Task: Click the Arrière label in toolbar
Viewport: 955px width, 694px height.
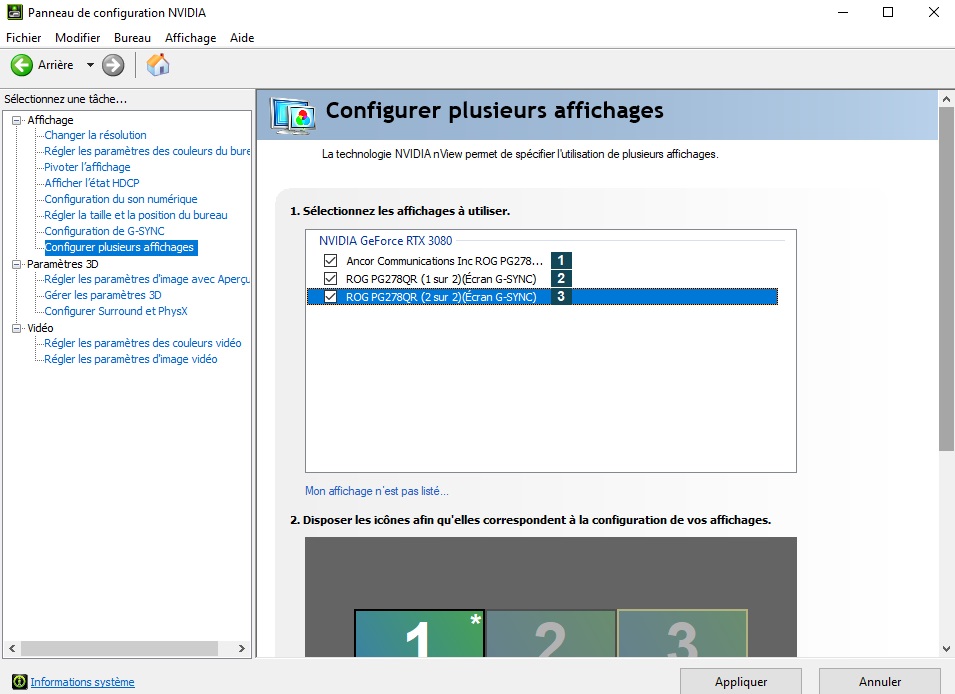Action: (55, 65)
